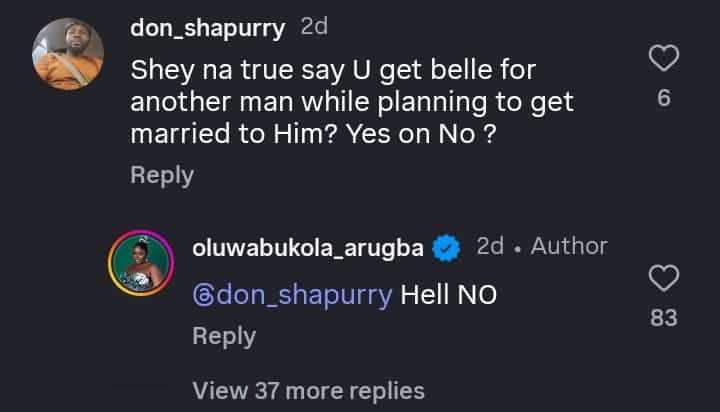Screen dimensions: 720x412
Task: Click the '2d' timestamp beside the verified badge
Action: (x=490, y=246)
